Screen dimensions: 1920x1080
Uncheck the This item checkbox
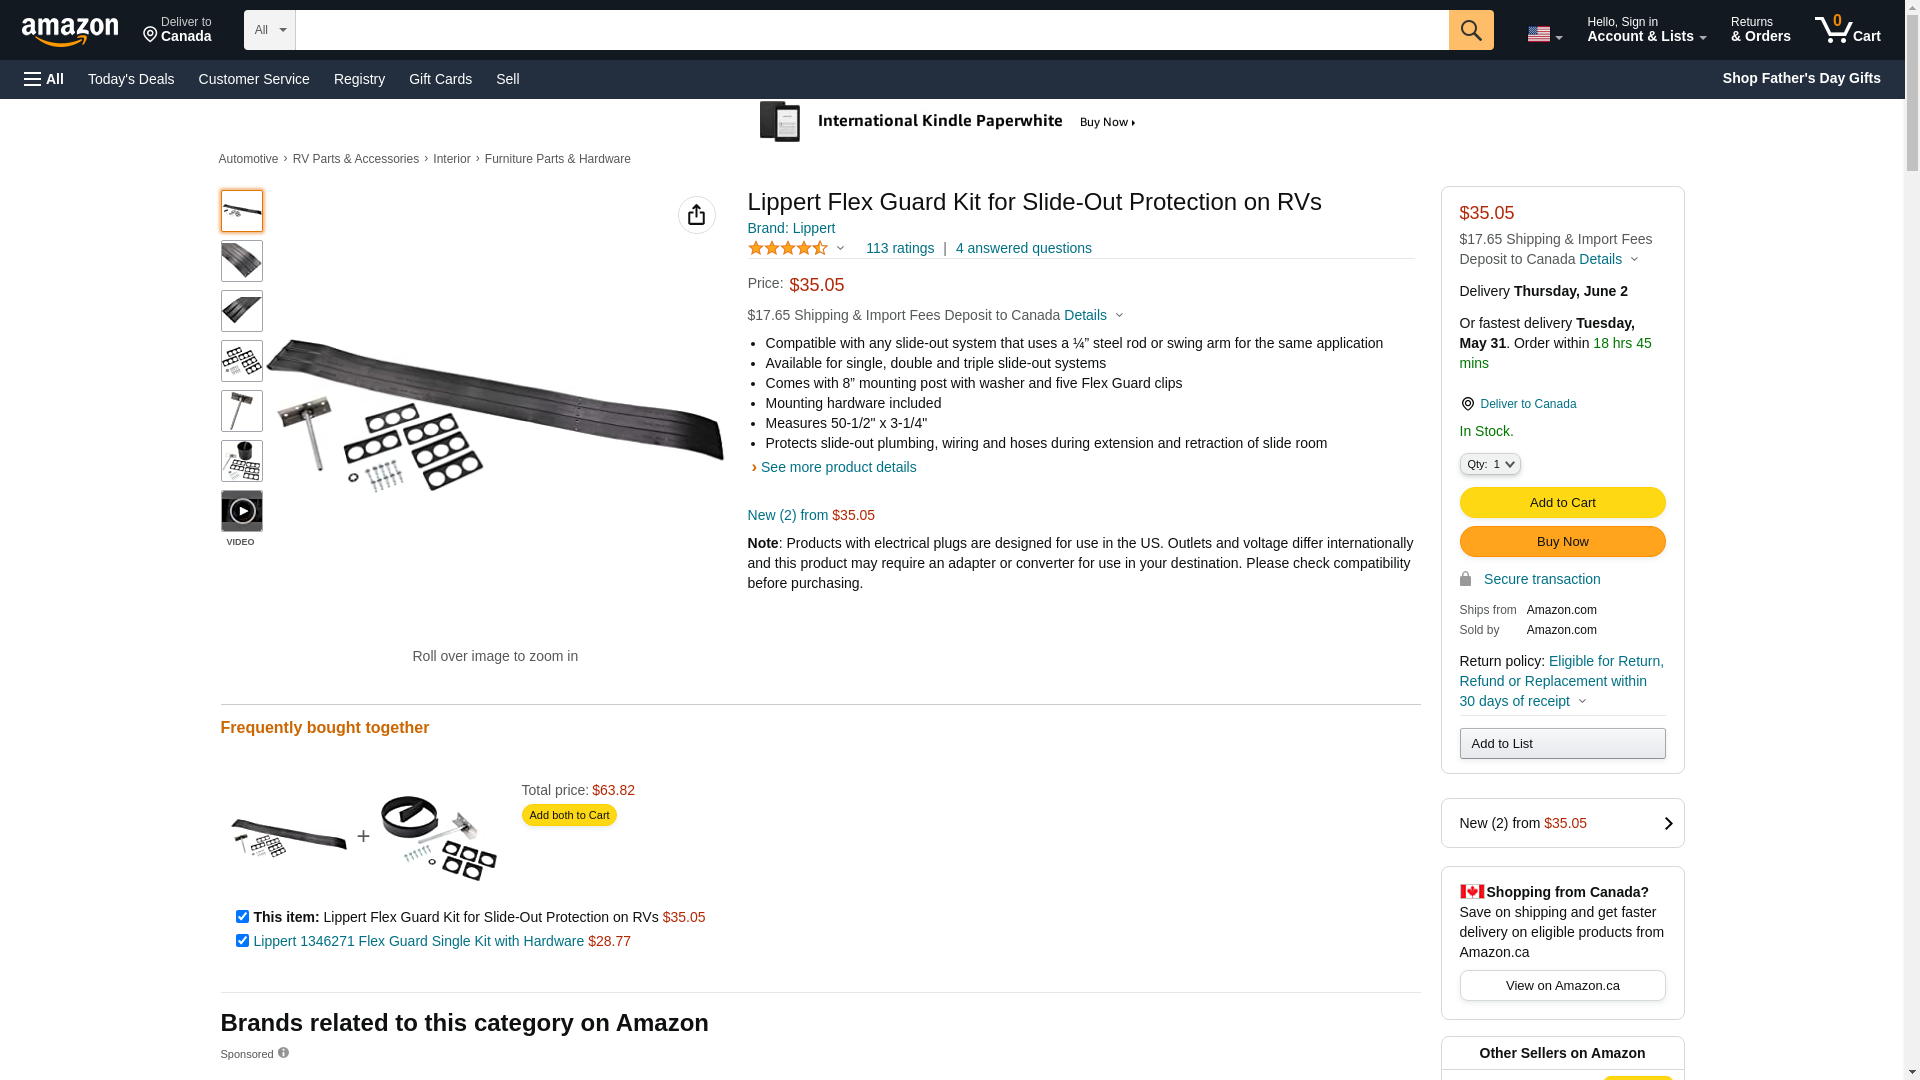[242, 917]
